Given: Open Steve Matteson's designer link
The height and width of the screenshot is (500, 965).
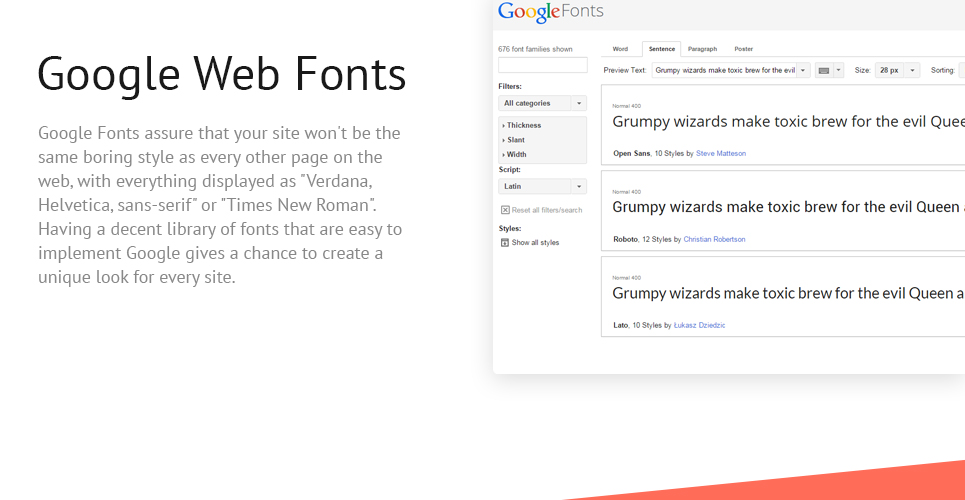Looking at the screenshot, I should [x=721, y=153].
